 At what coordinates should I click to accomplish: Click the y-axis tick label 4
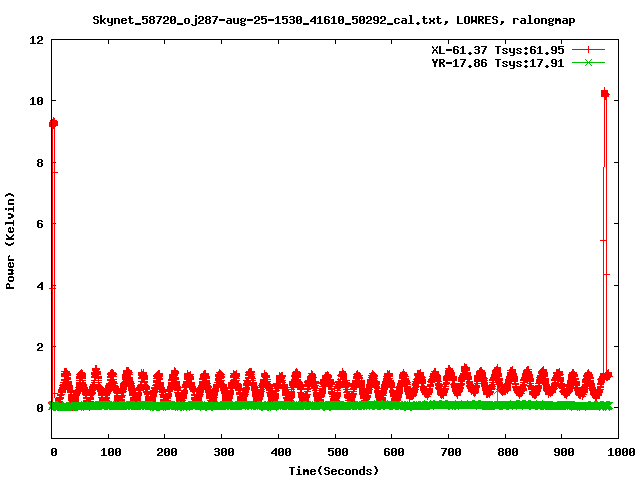pos(40,286)
